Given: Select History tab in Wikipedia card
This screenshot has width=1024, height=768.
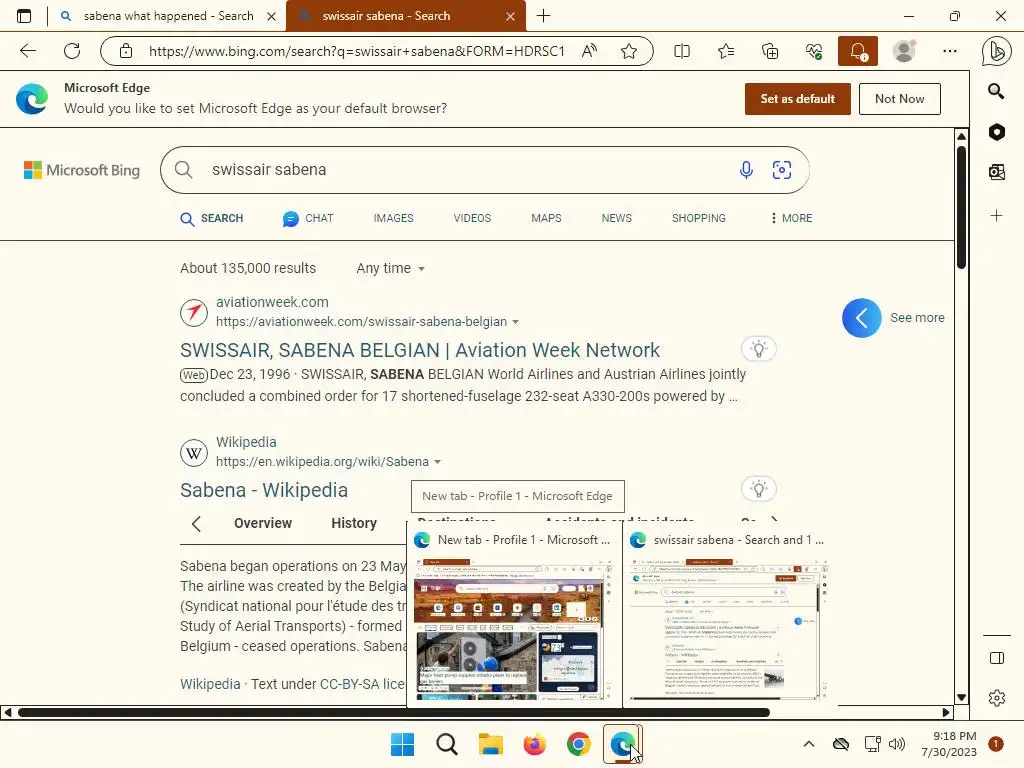Looking at the screenshot, I should tap(354, 523).
